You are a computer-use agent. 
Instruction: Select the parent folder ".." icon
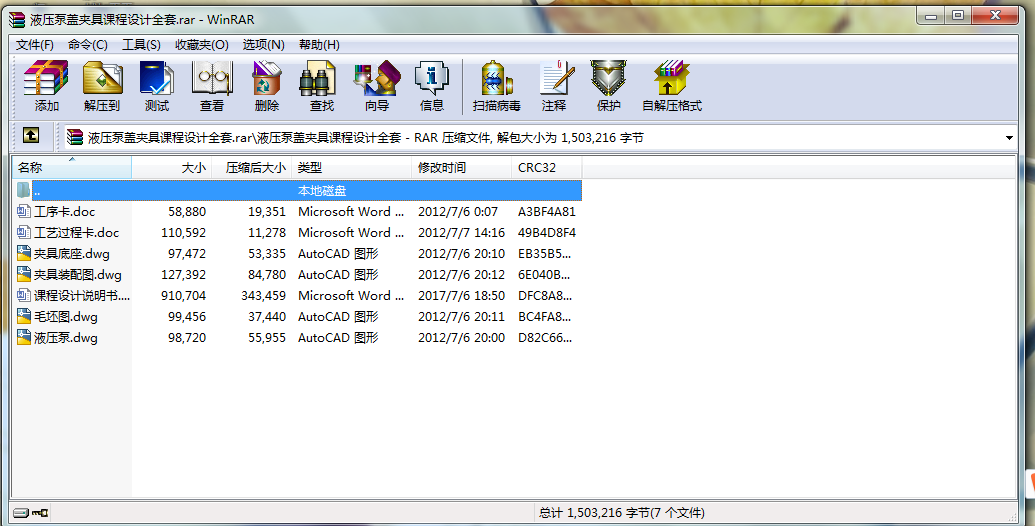pos(24,190)
